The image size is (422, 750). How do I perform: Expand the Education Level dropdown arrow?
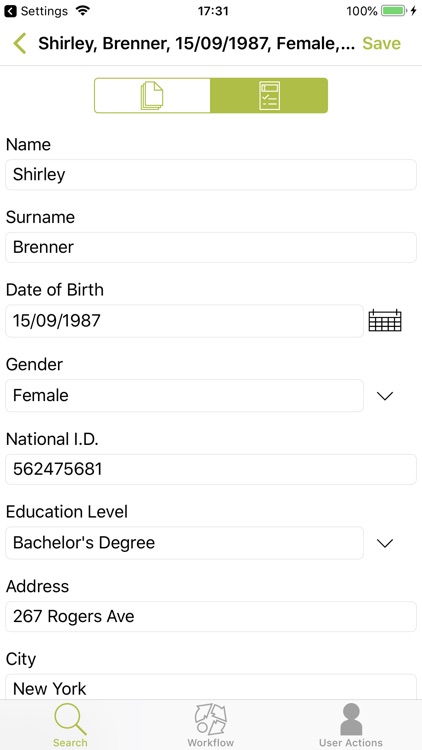(x=385, y=543)
